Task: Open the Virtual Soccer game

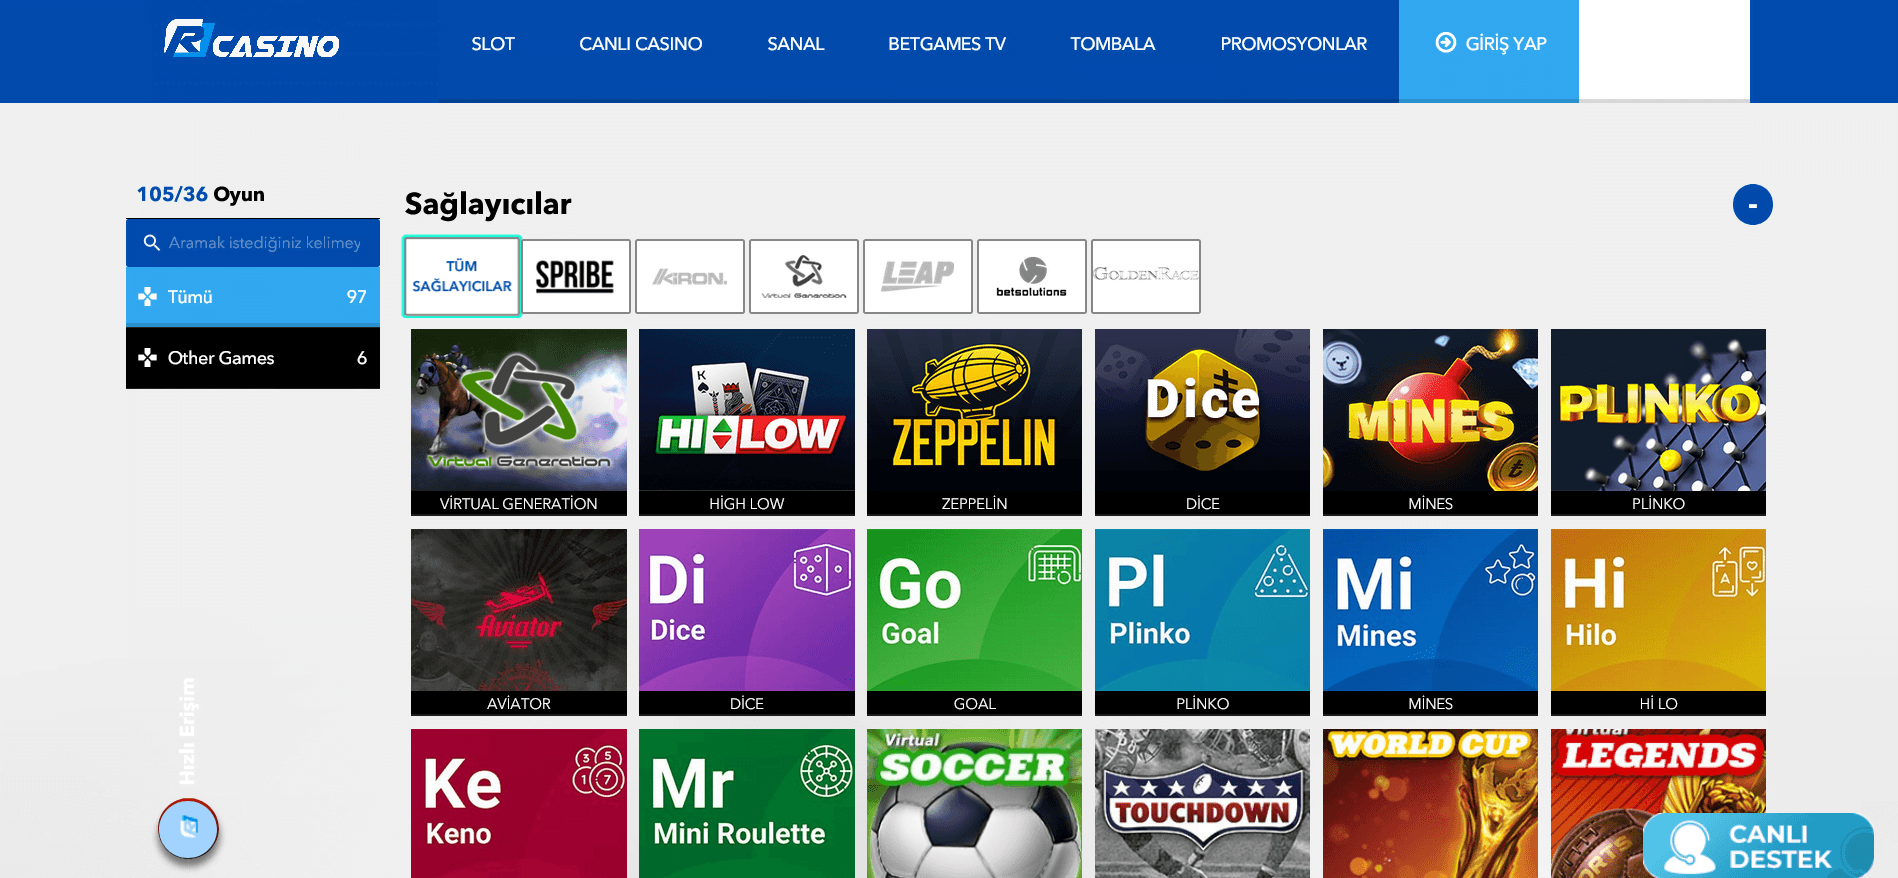Action: [x=975, y=804]
